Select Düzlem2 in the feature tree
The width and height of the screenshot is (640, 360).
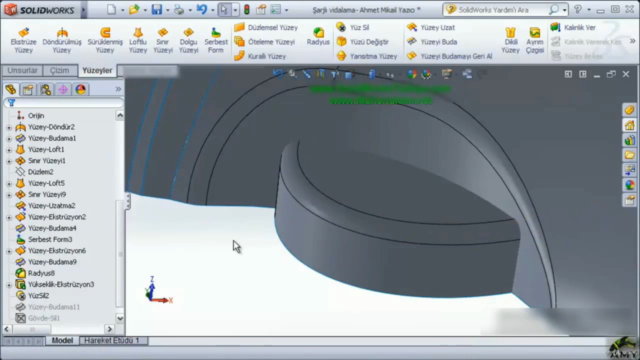point(40,172)
